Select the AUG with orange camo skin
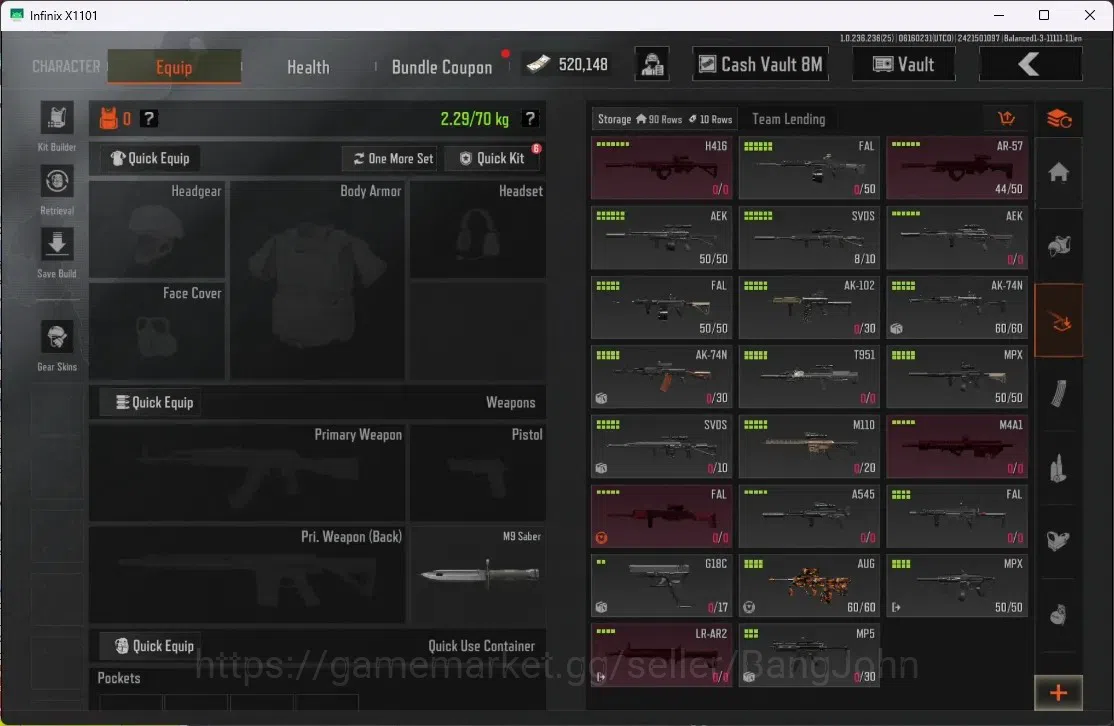This screenshot has height=726, width=1114. tap(809, 585)
